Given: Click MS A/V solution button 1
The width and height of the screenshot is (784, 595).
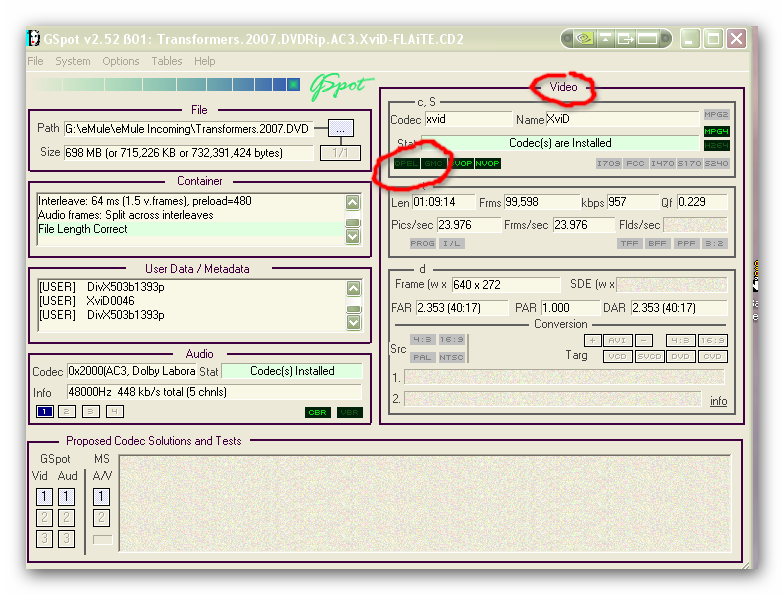Looking at the screenshot, I should [x=101, y=496].
